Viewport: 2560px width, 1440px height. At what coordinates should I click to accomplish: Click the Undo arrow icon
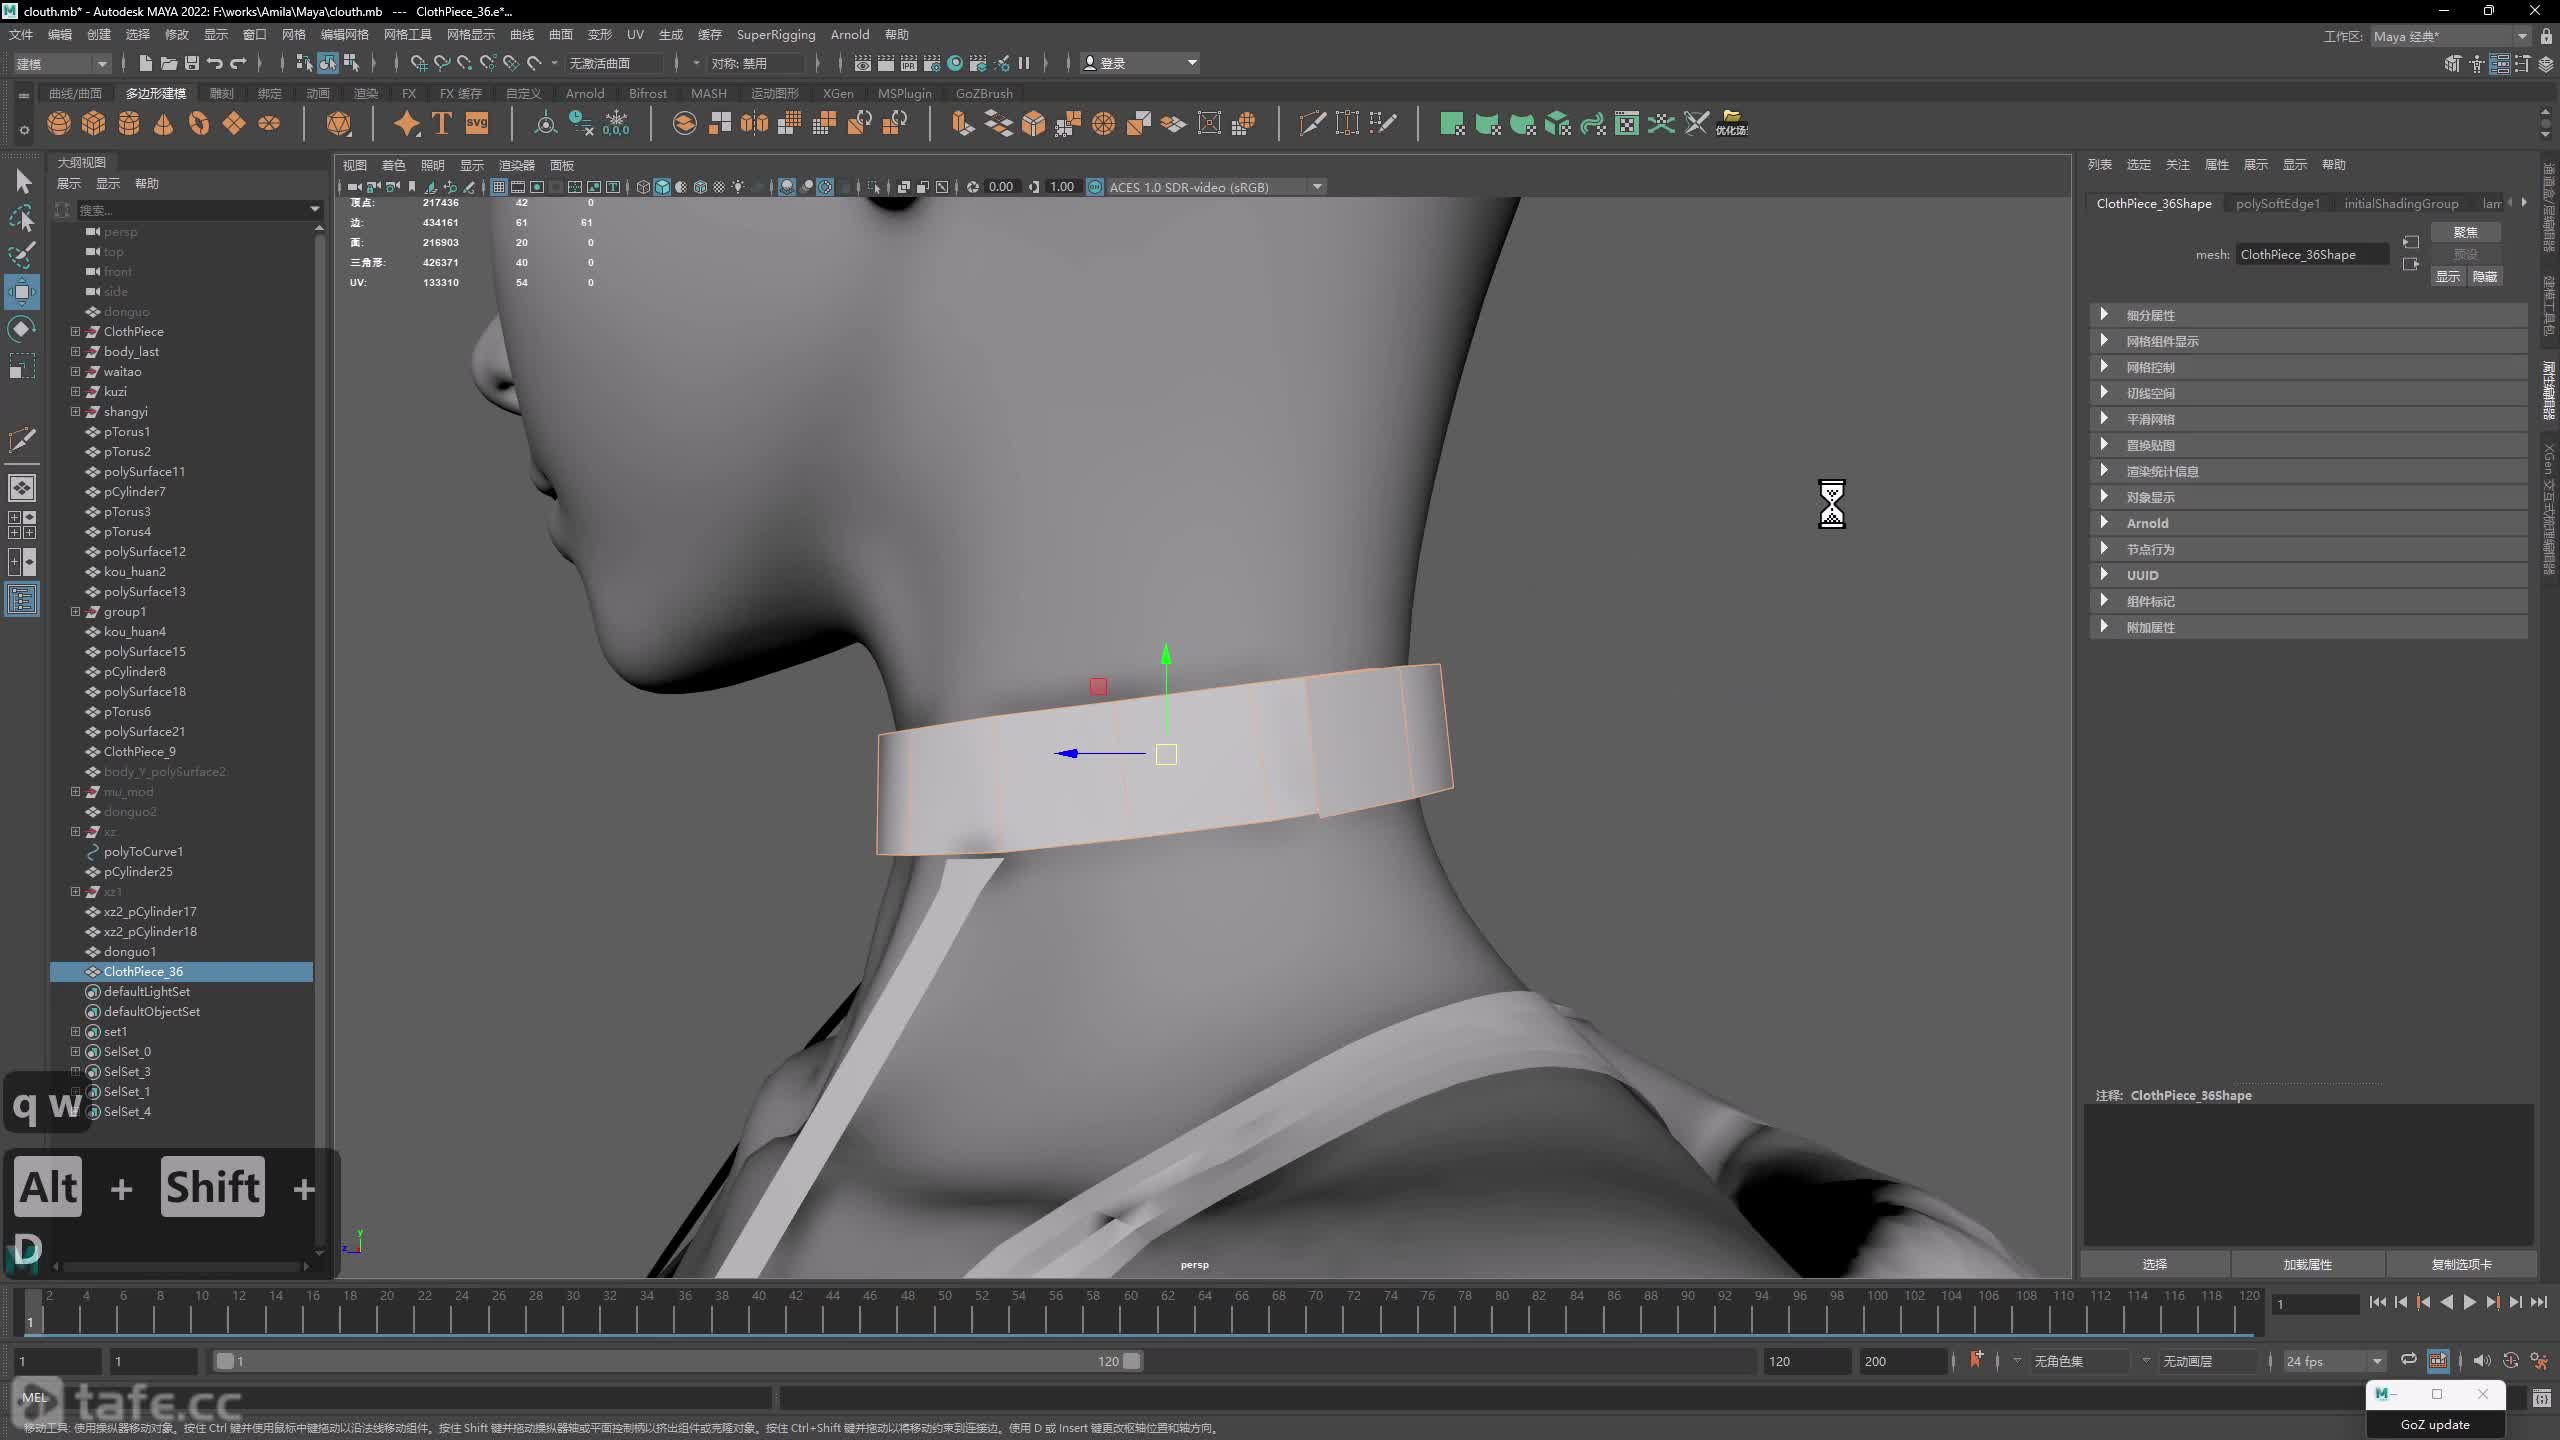click(x=214, y=63)
